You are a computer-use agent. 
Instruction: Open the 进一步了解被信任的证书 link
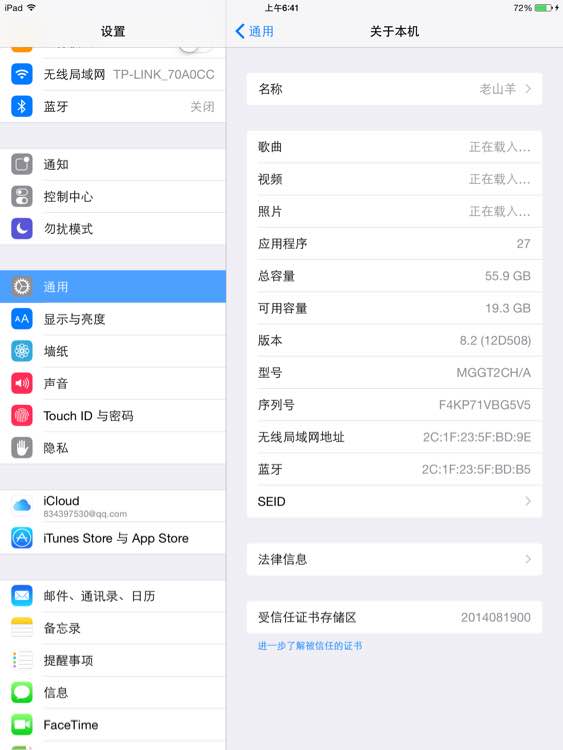[x=310, y=646]
